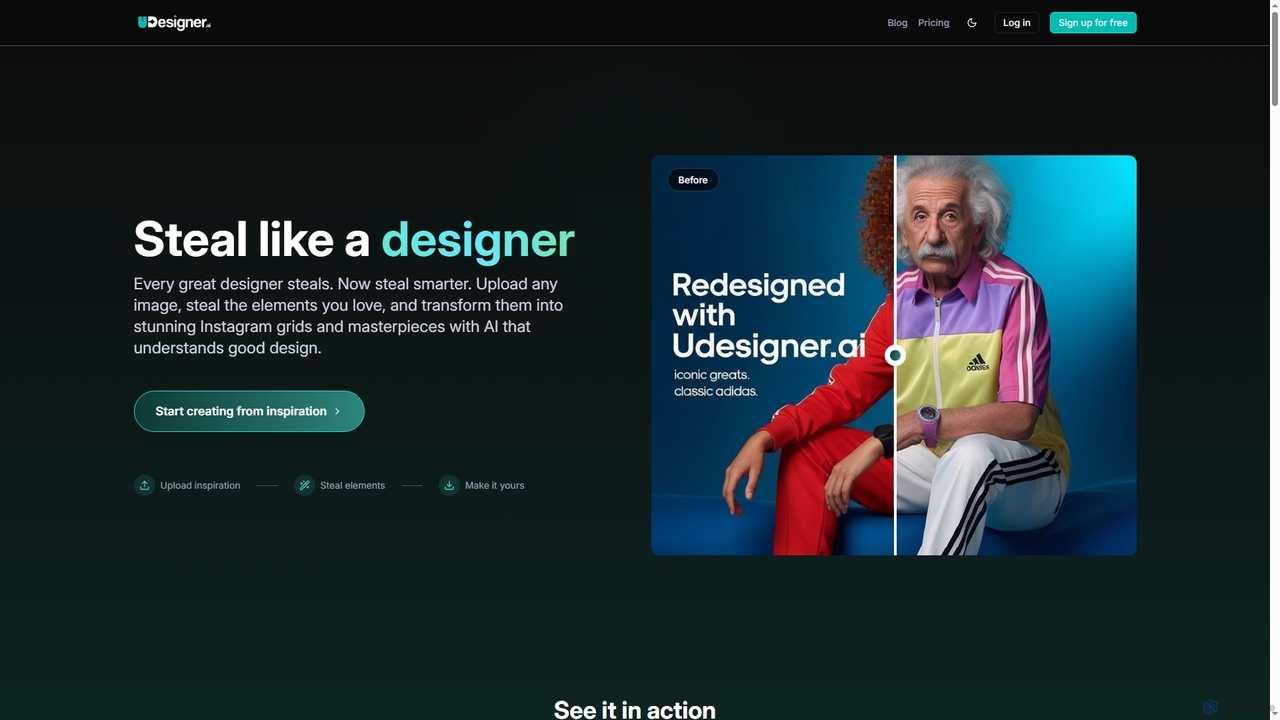Click the Einstein comparison image
The width and height of the screenshot is (1280, 720).
coord(894,355)
